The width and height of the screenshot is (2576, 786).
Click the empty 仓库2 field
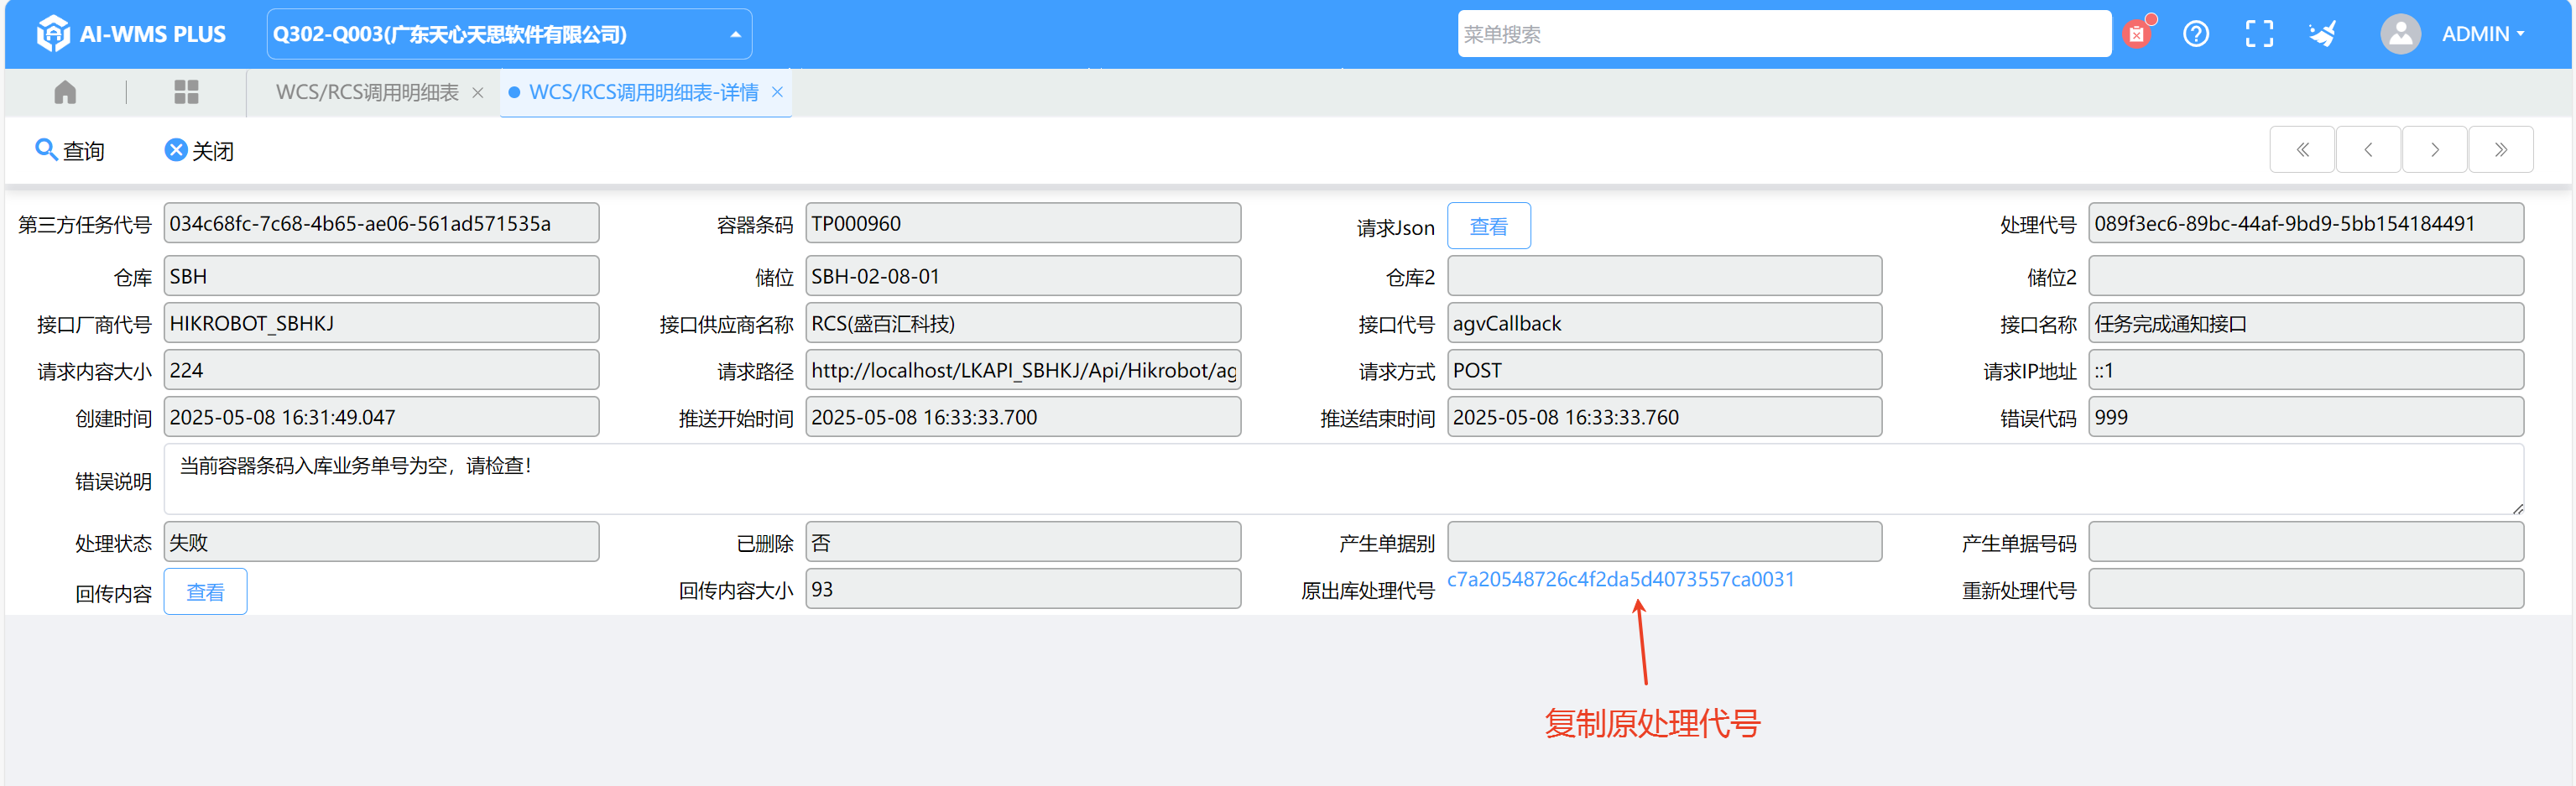(x=1665, y=276)
